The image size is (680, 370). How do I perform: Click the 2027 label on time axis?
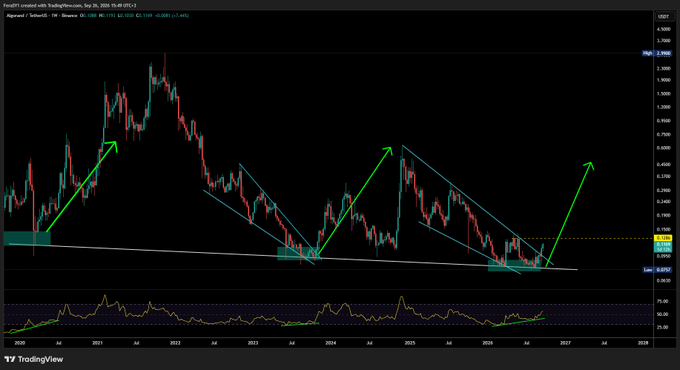[565, 343]
